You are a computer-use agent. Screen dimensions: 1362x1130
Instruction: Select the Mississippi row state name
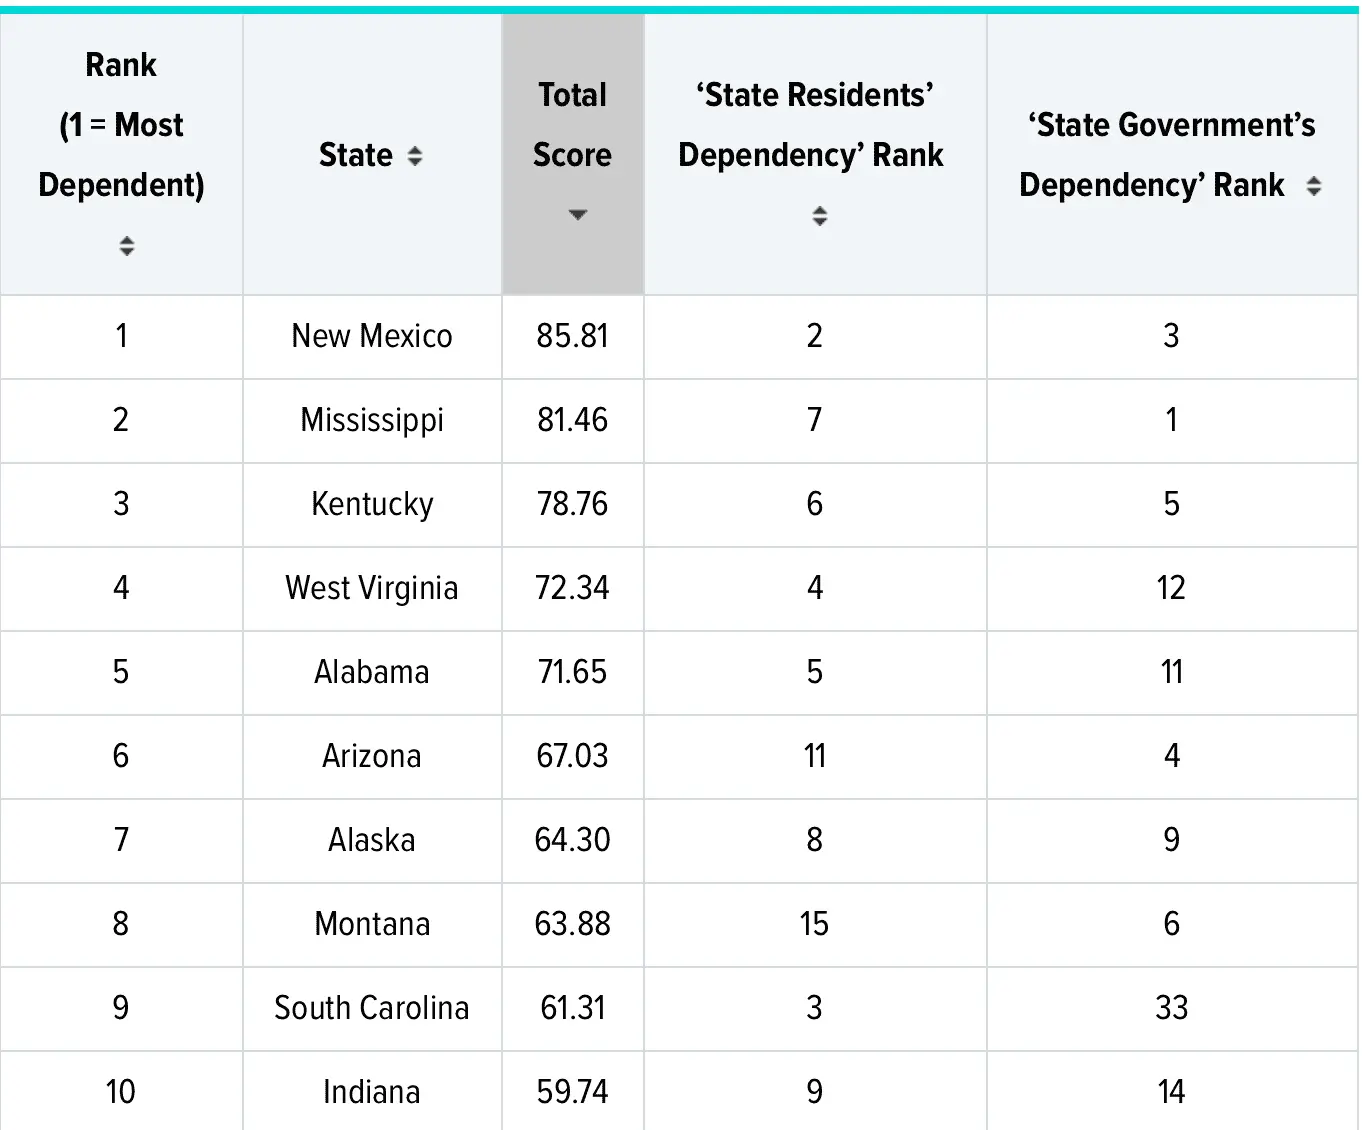pos(371,420)
